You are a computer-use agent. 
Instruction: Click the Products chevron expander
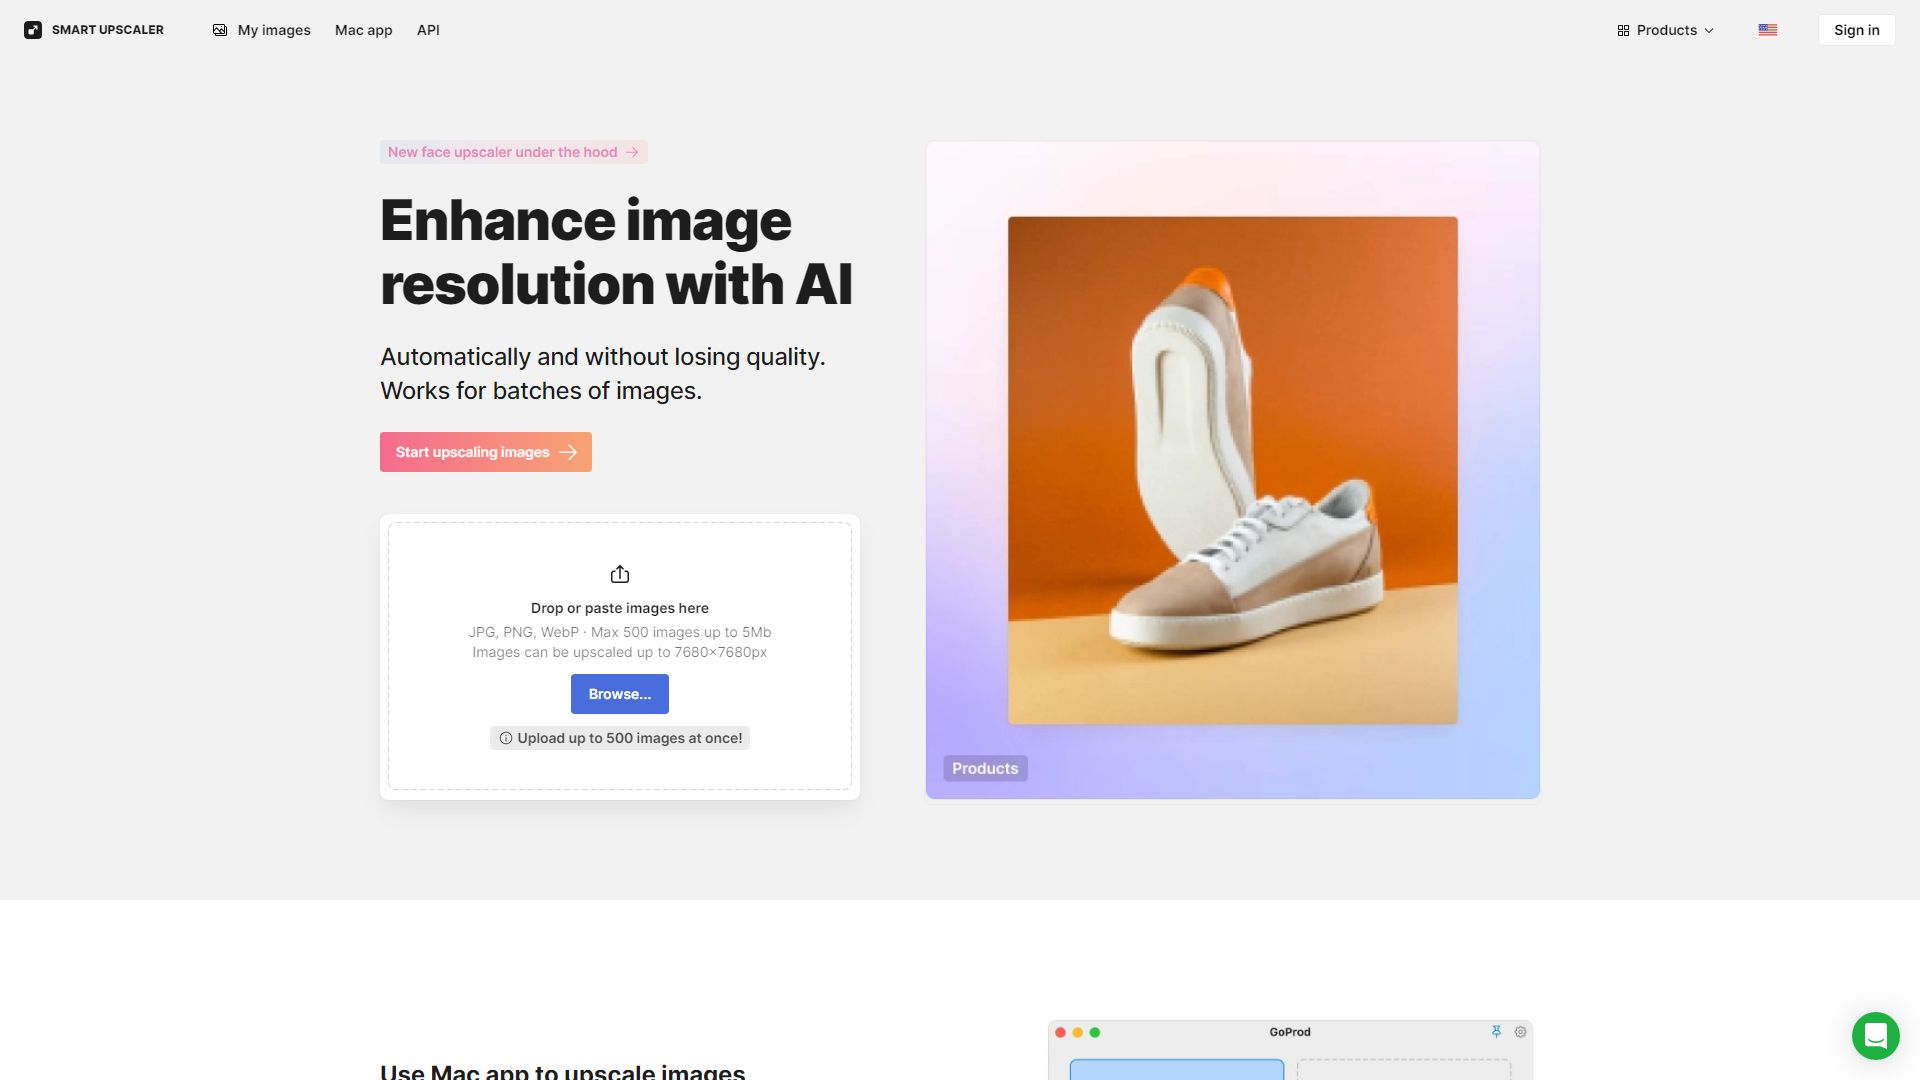pos(1709,29)
